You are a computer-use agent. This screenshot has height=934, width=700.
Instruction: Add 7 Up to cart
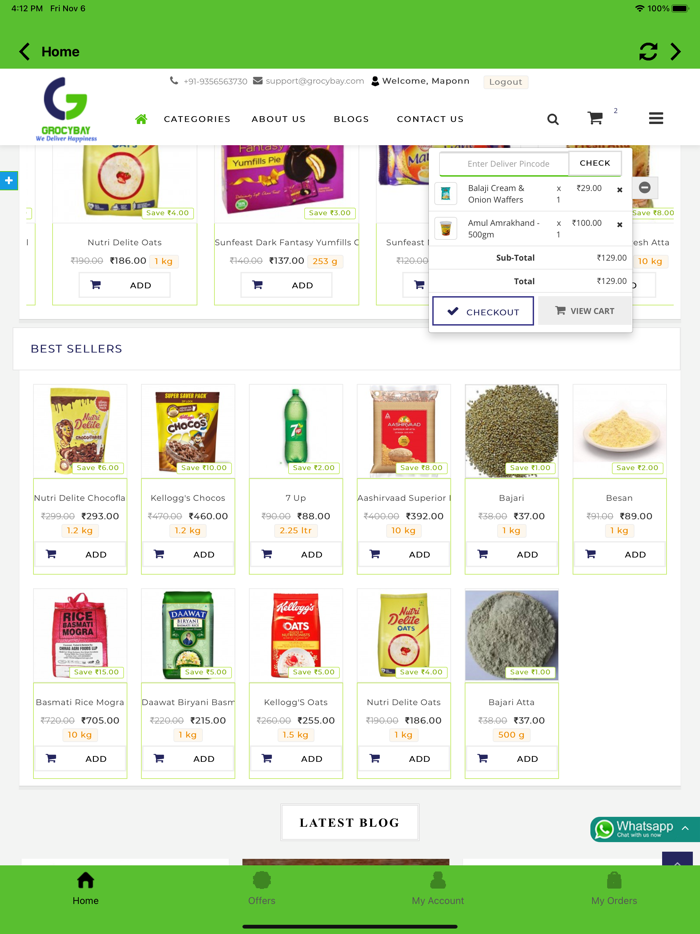[x=295, y=555]
